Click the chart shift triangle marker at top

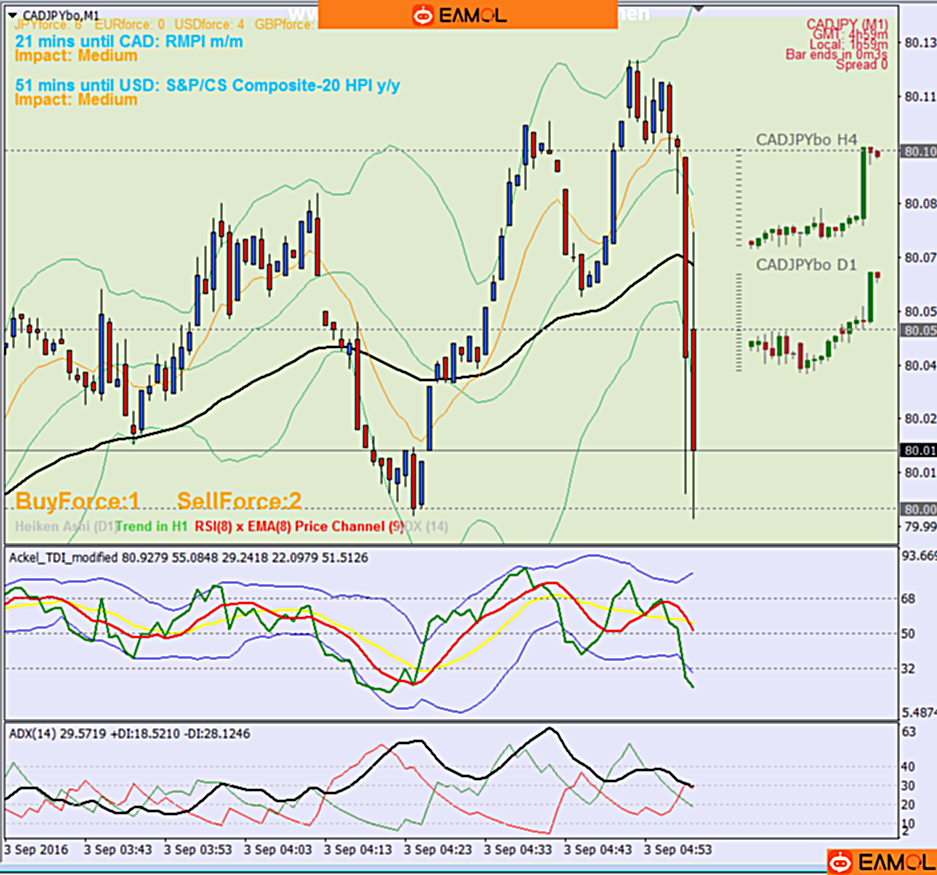coord(697,6)
